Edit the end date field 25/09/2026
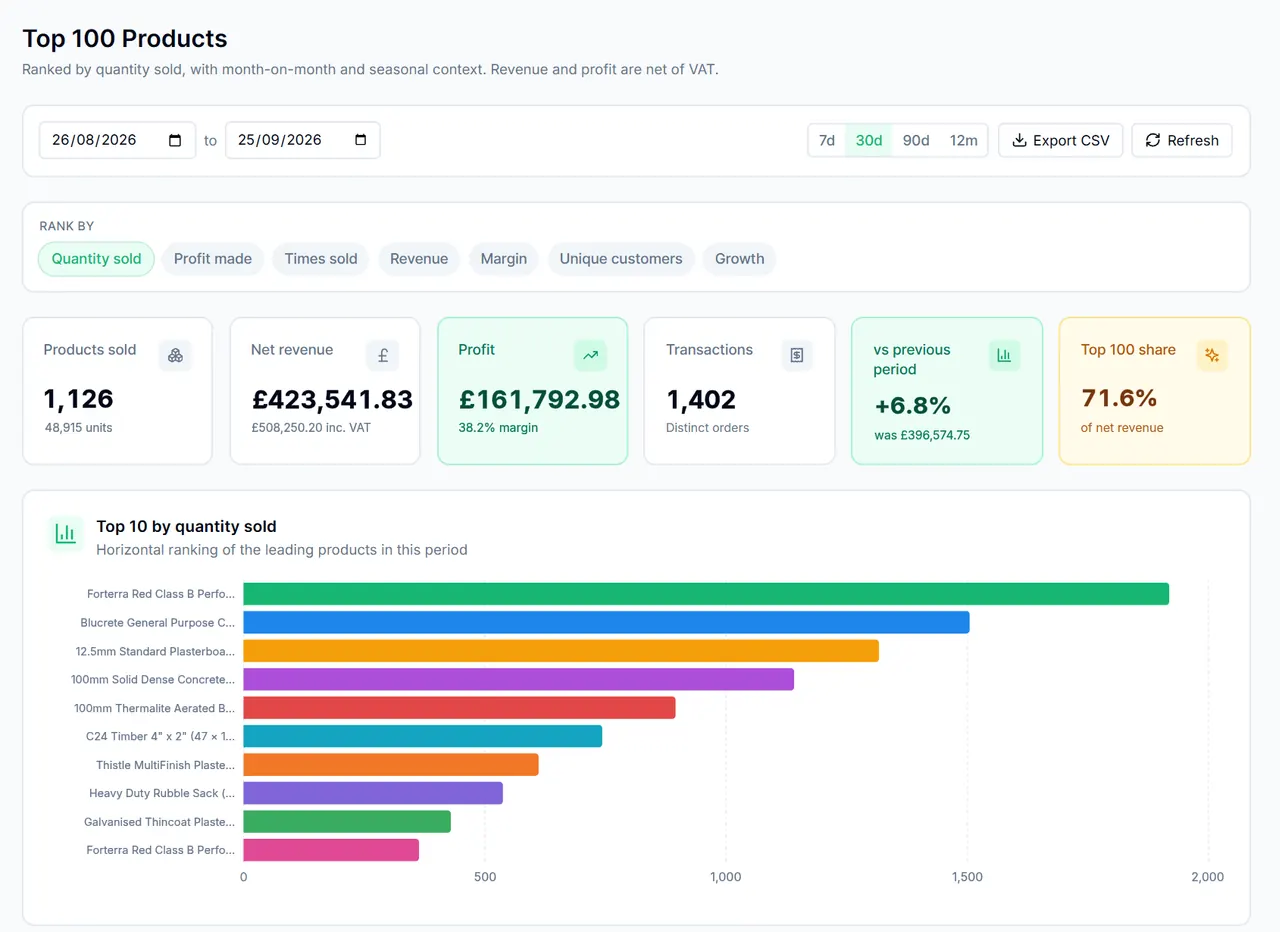The width and height of the screenshot is (1280, 932). click(x=303, y=140)
